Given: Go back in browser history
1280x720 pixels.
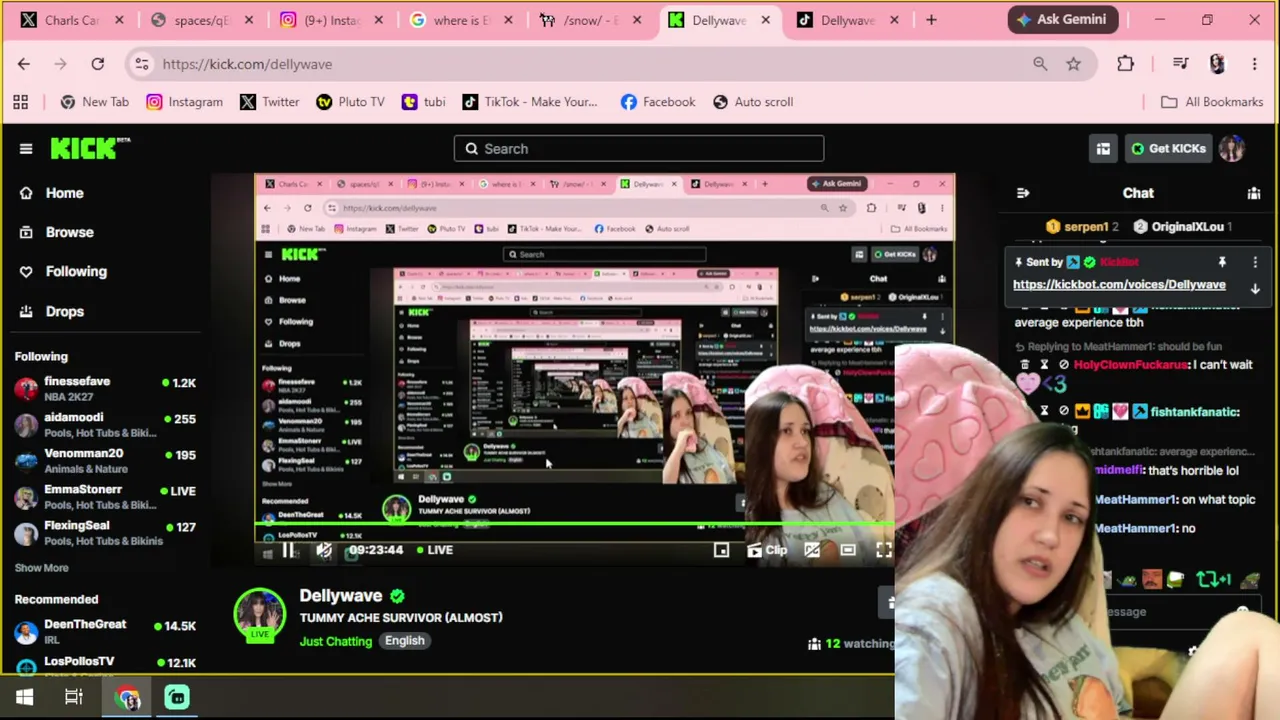Looking at the screenshot, I should [x=24, y=64].
